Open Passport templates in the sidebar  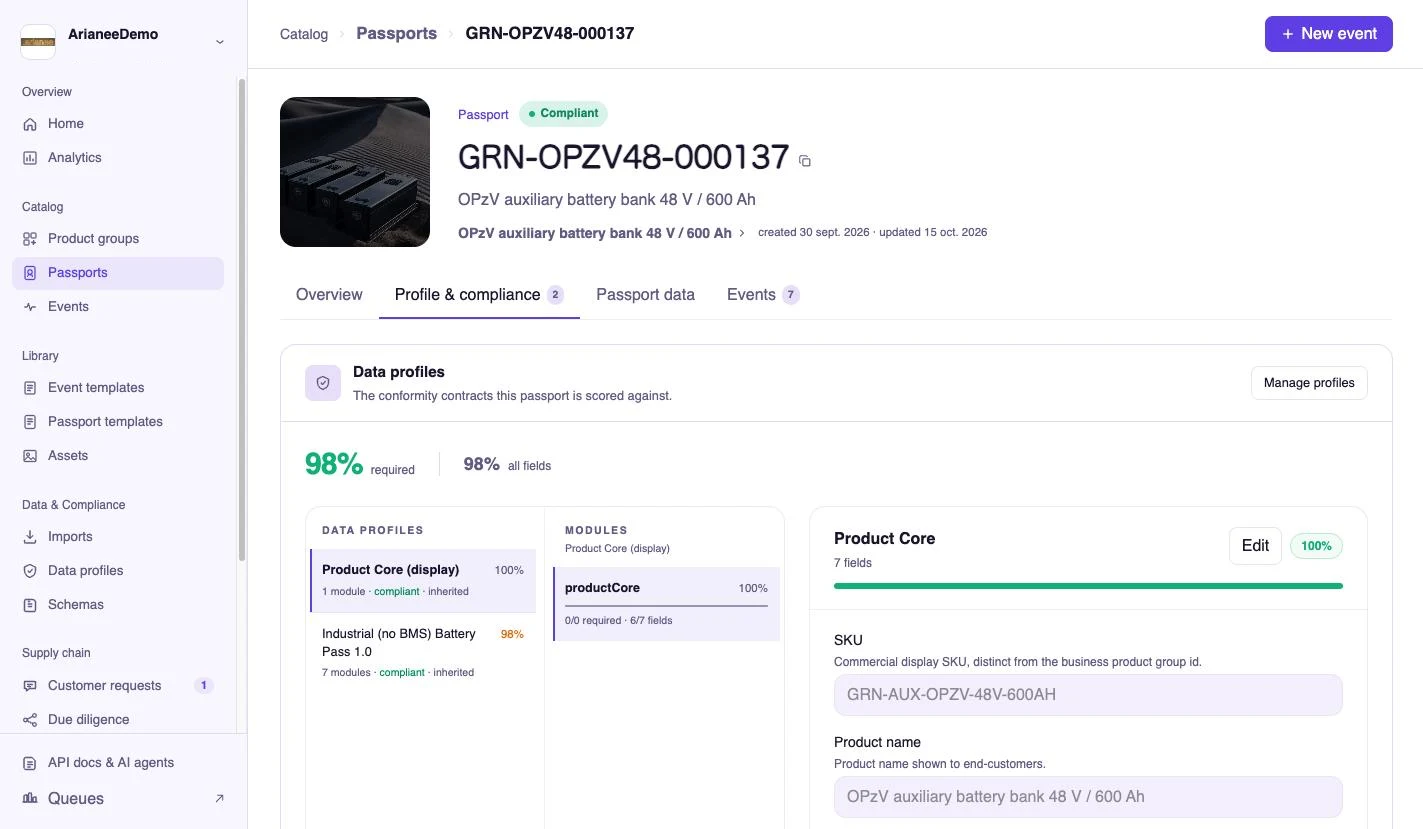[x=118, y=422]
